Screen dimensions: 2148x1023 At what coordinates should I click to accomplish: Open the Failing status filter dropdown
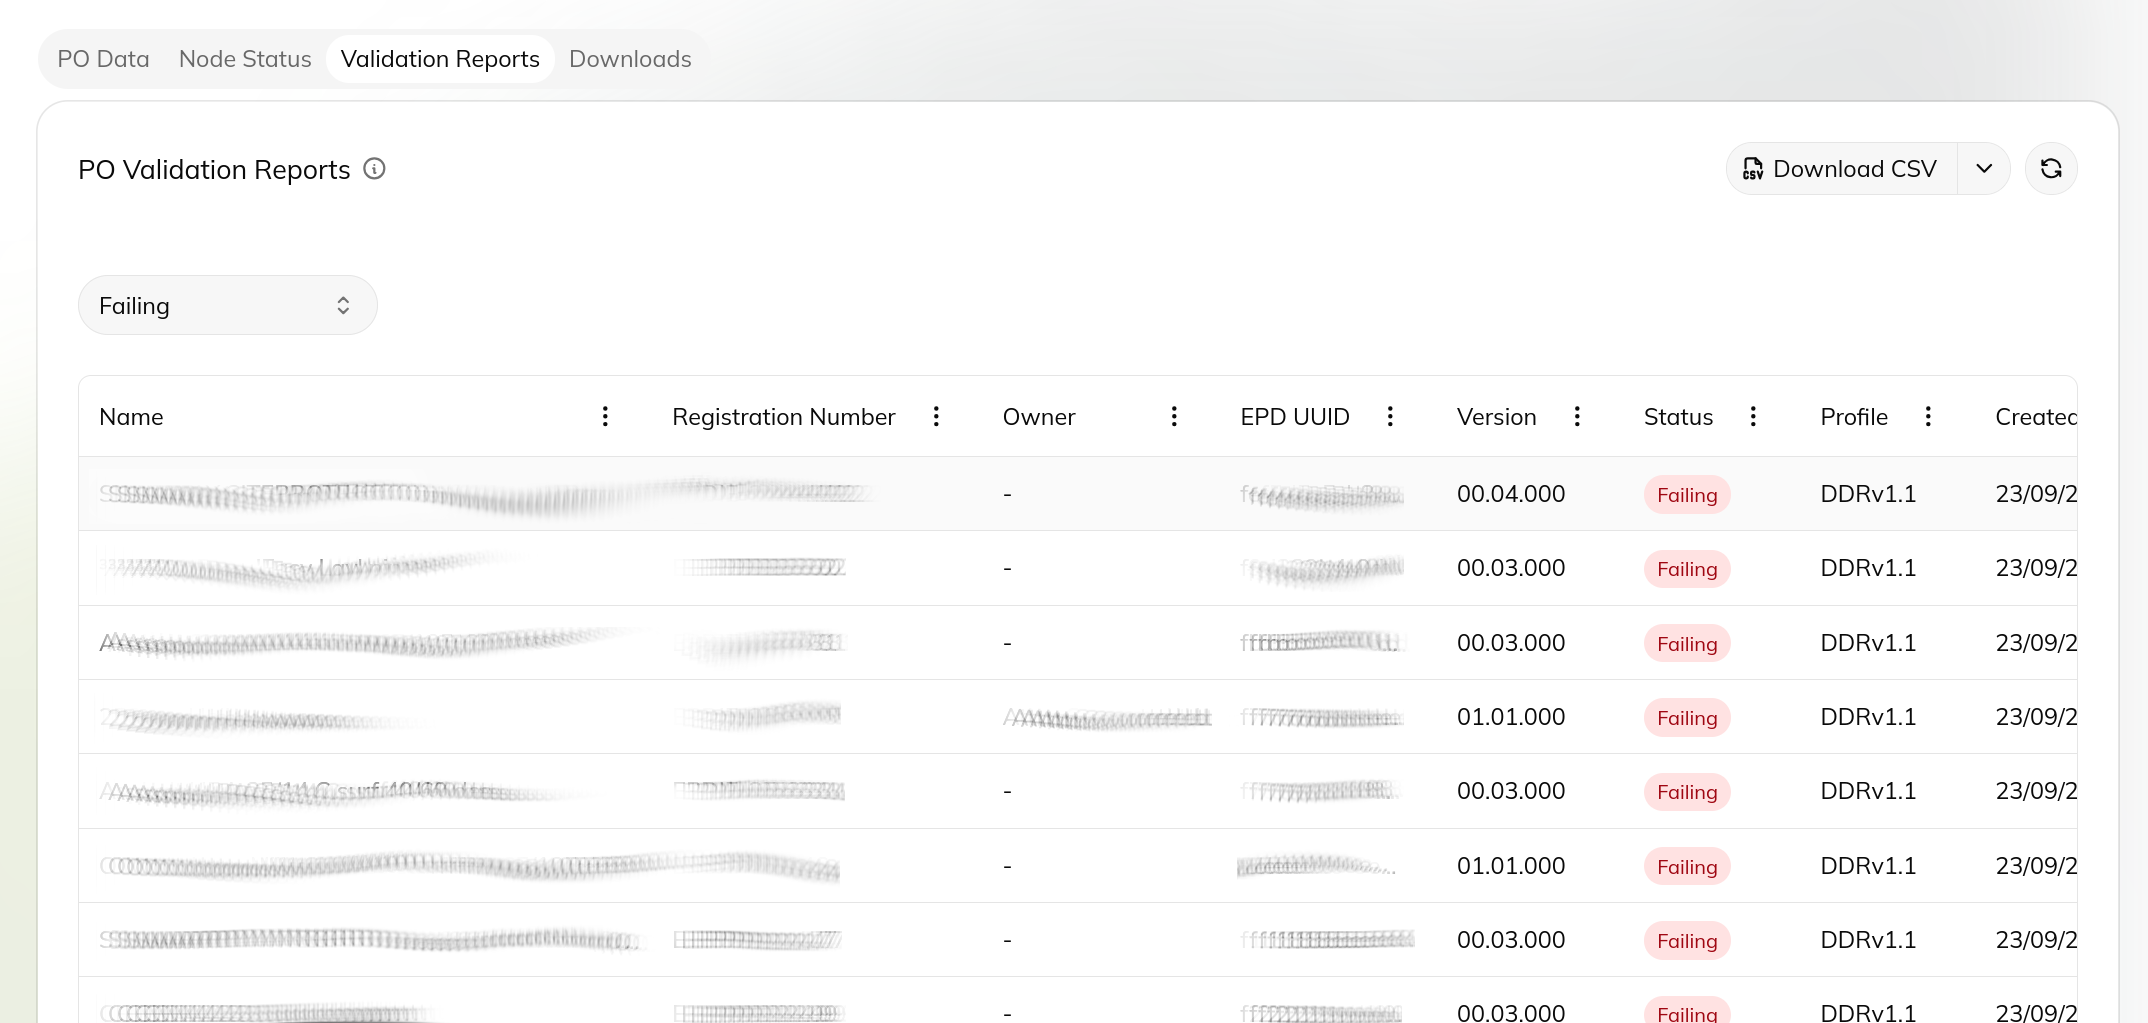(x=228, y=305)
